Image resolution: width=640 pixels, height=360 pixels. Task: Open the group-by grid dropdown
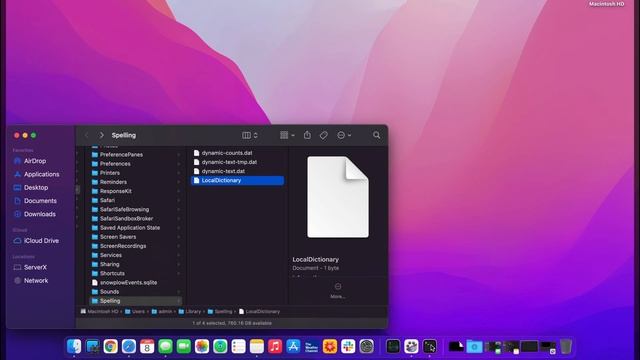coord(287,135)
